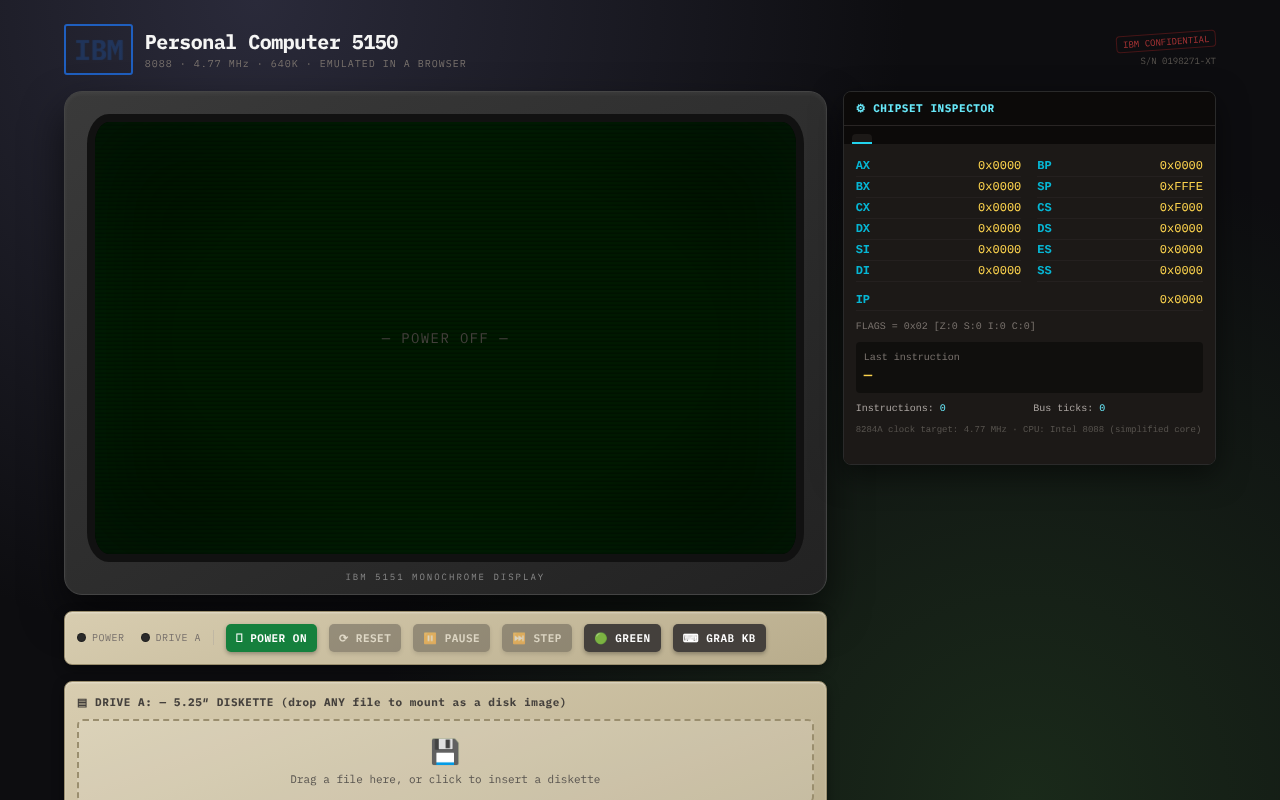Click the POWER indicator LED
1280x800 pixels.
[82, 638]
